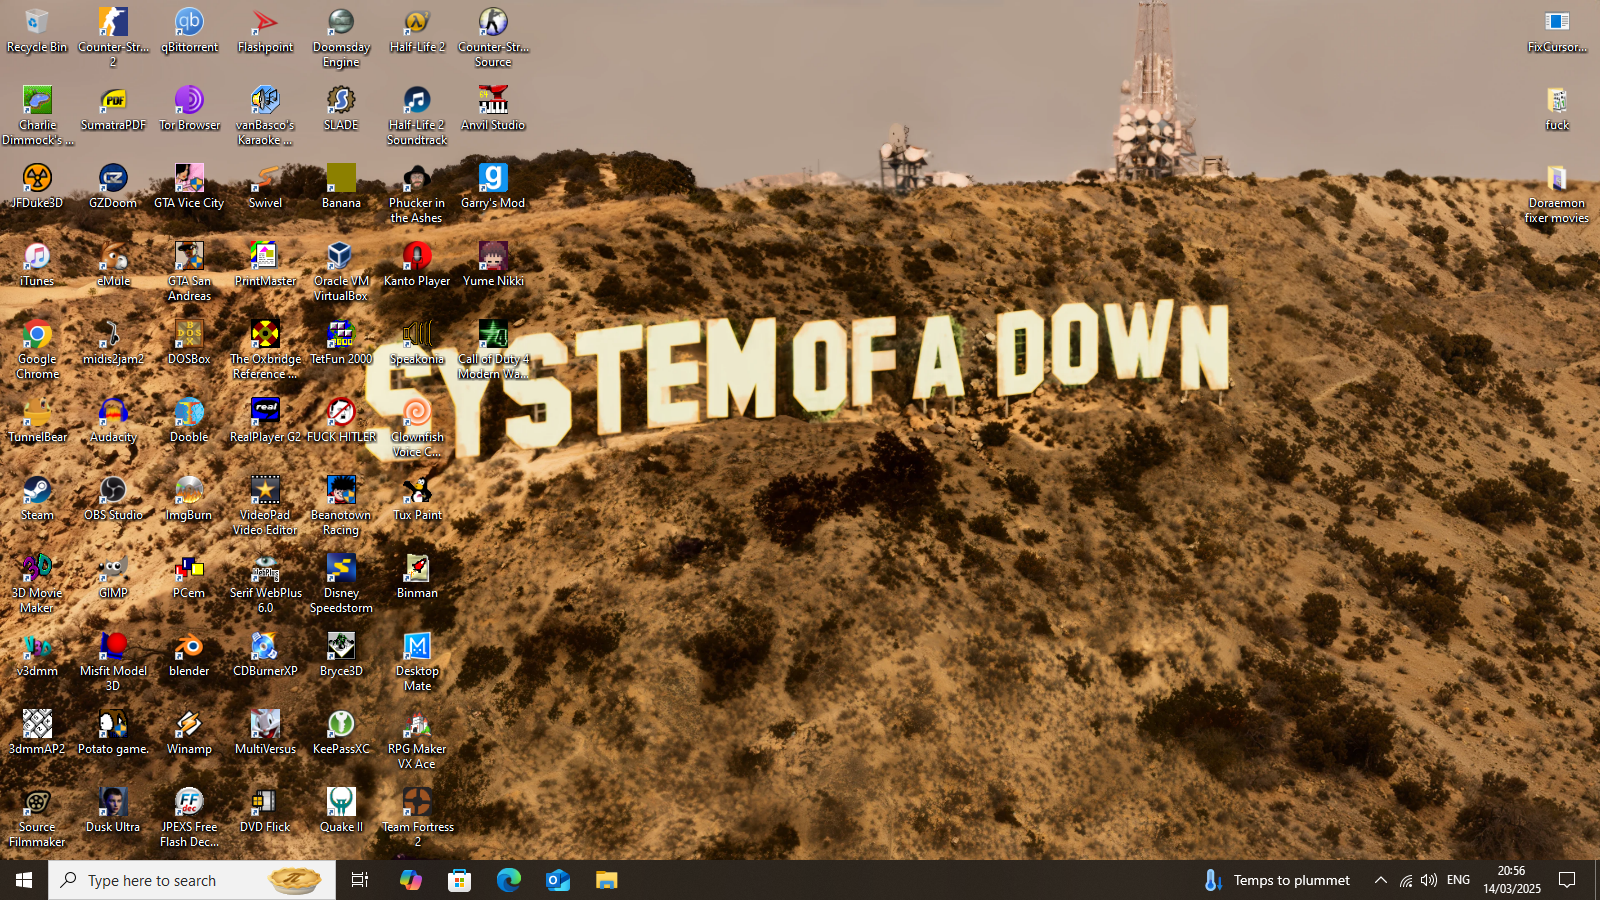Launch Copilot from the taskbar
1600x900 pixels.
pyautogui.click(x=411, y=880)
